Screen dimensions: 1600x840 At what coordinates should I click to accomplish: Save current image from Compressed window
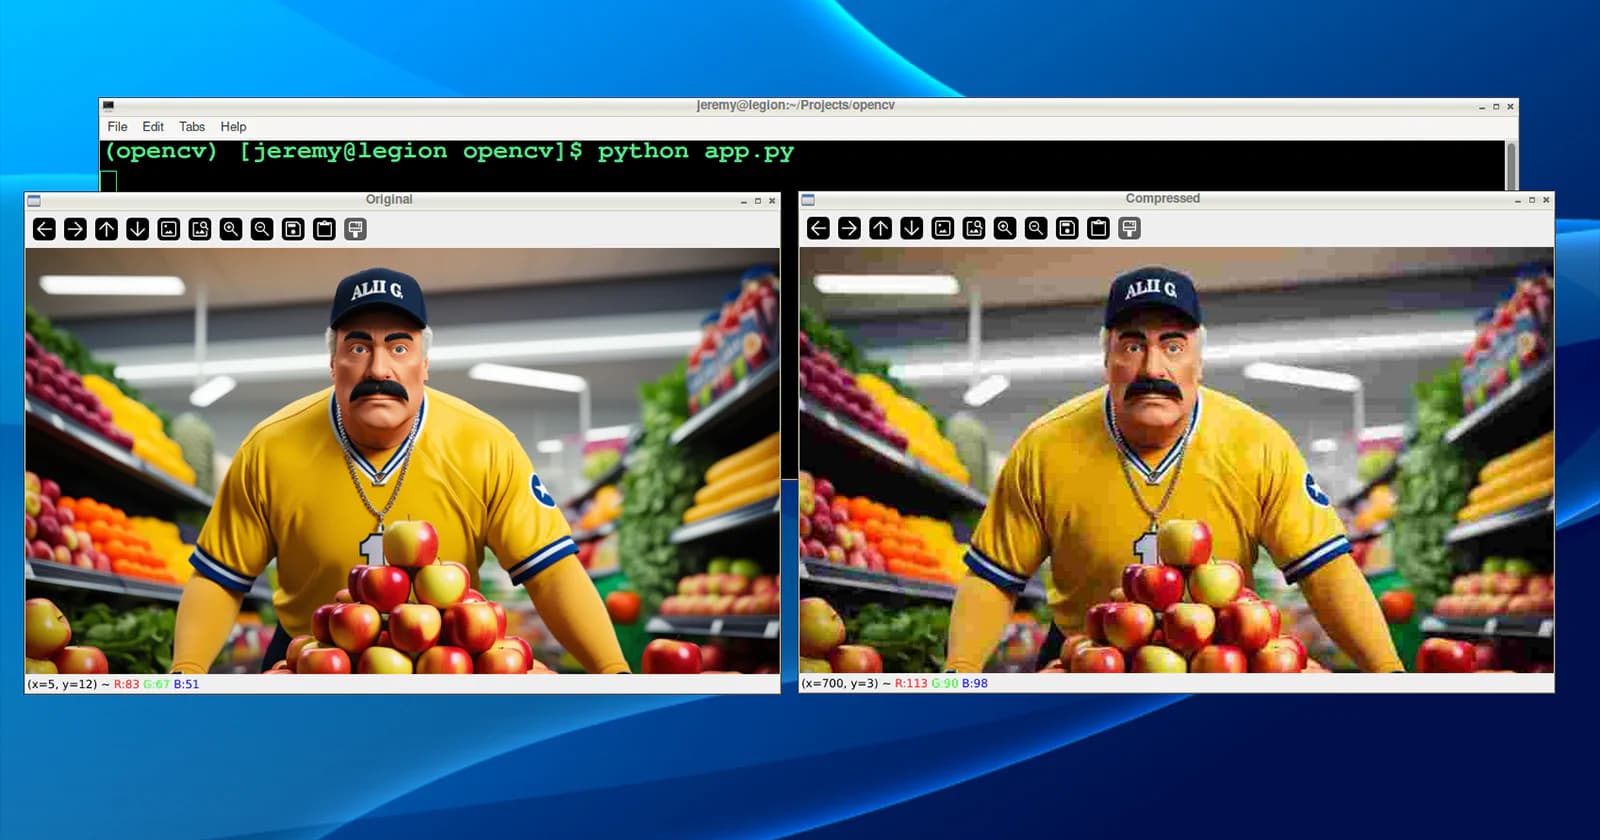pyautogui.click(x=1067, y=228)
